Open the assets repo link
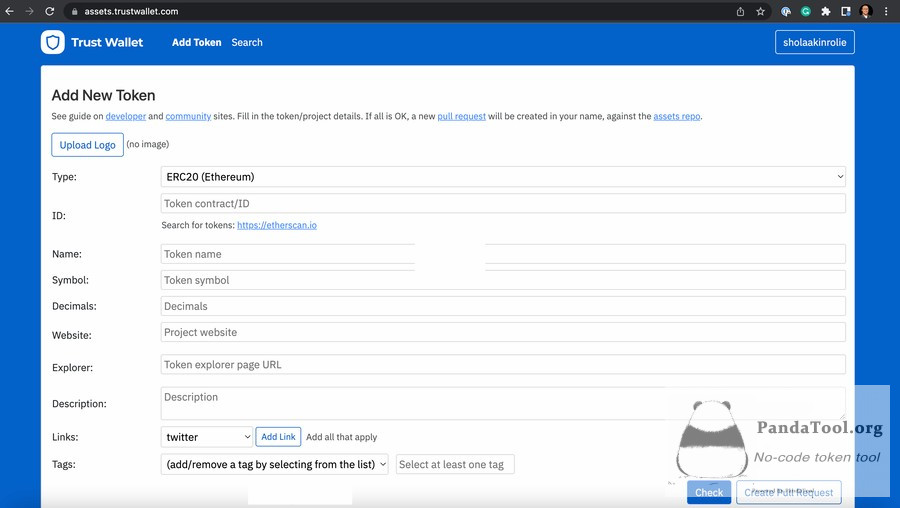900x508 pixels. (677, 116)
